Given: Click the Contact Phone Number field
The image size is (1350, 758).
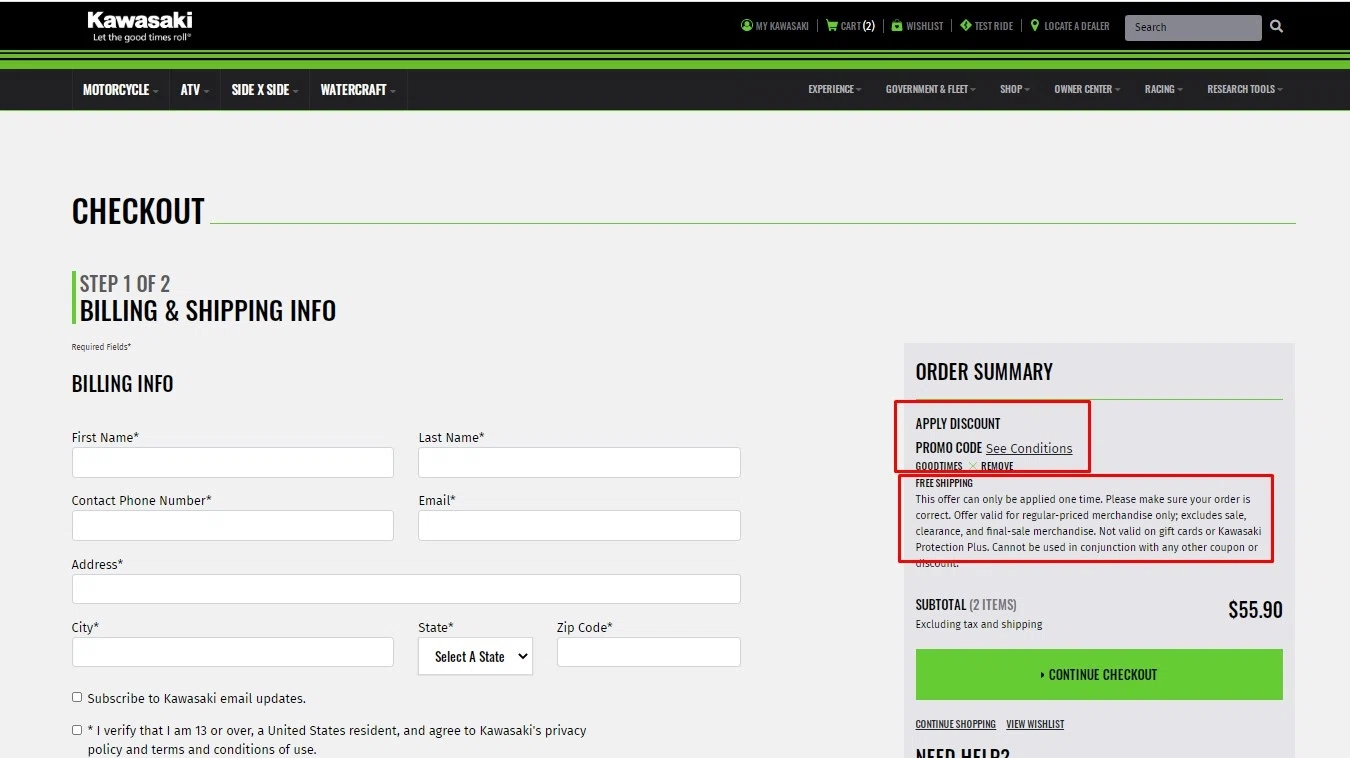Looking at the screenshot, I should [233, 525].
